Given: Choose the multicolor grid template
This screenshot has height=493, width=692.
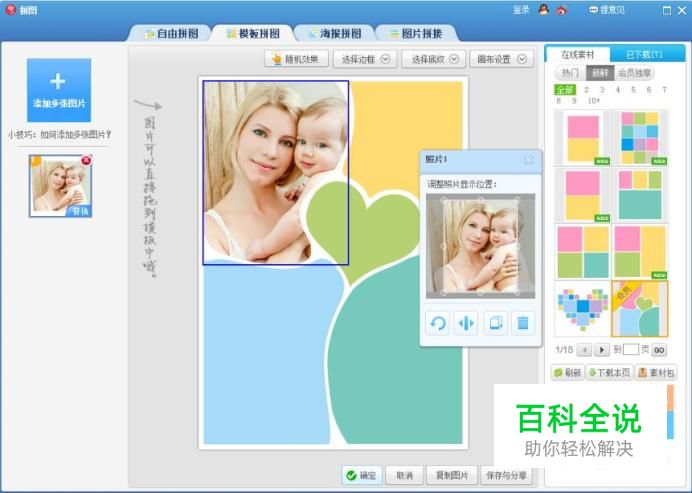Looking at the screenshot, I should coord(640,138).
